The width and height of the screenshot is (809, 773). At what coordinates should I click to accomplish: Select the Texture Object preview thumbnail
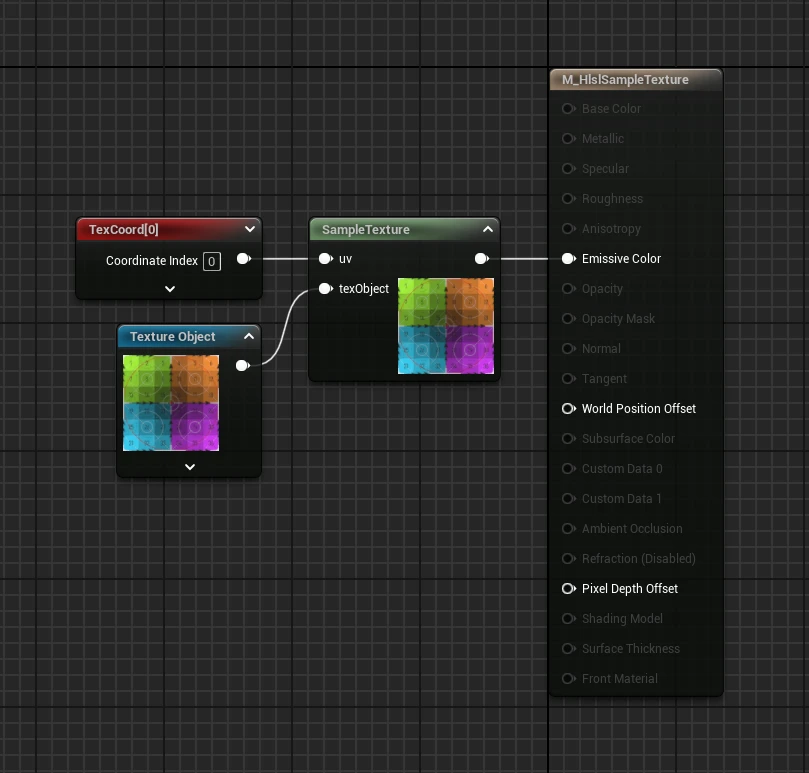coord(171,403)
